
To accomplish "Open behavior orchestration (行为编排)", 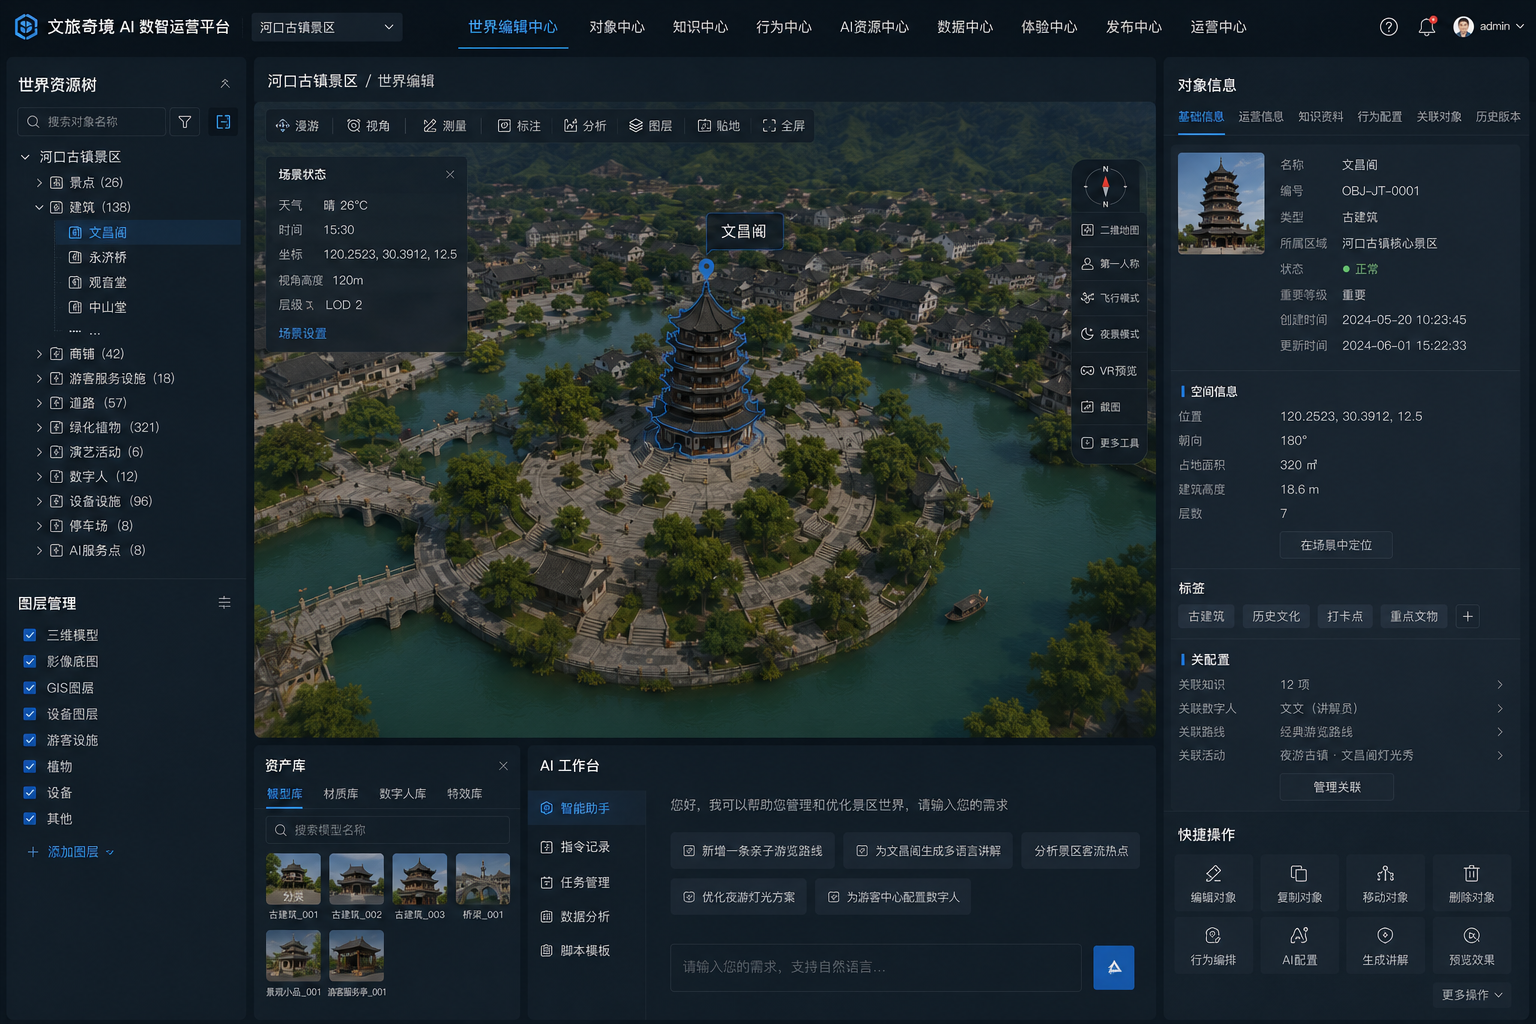I will coord(1213,946).
